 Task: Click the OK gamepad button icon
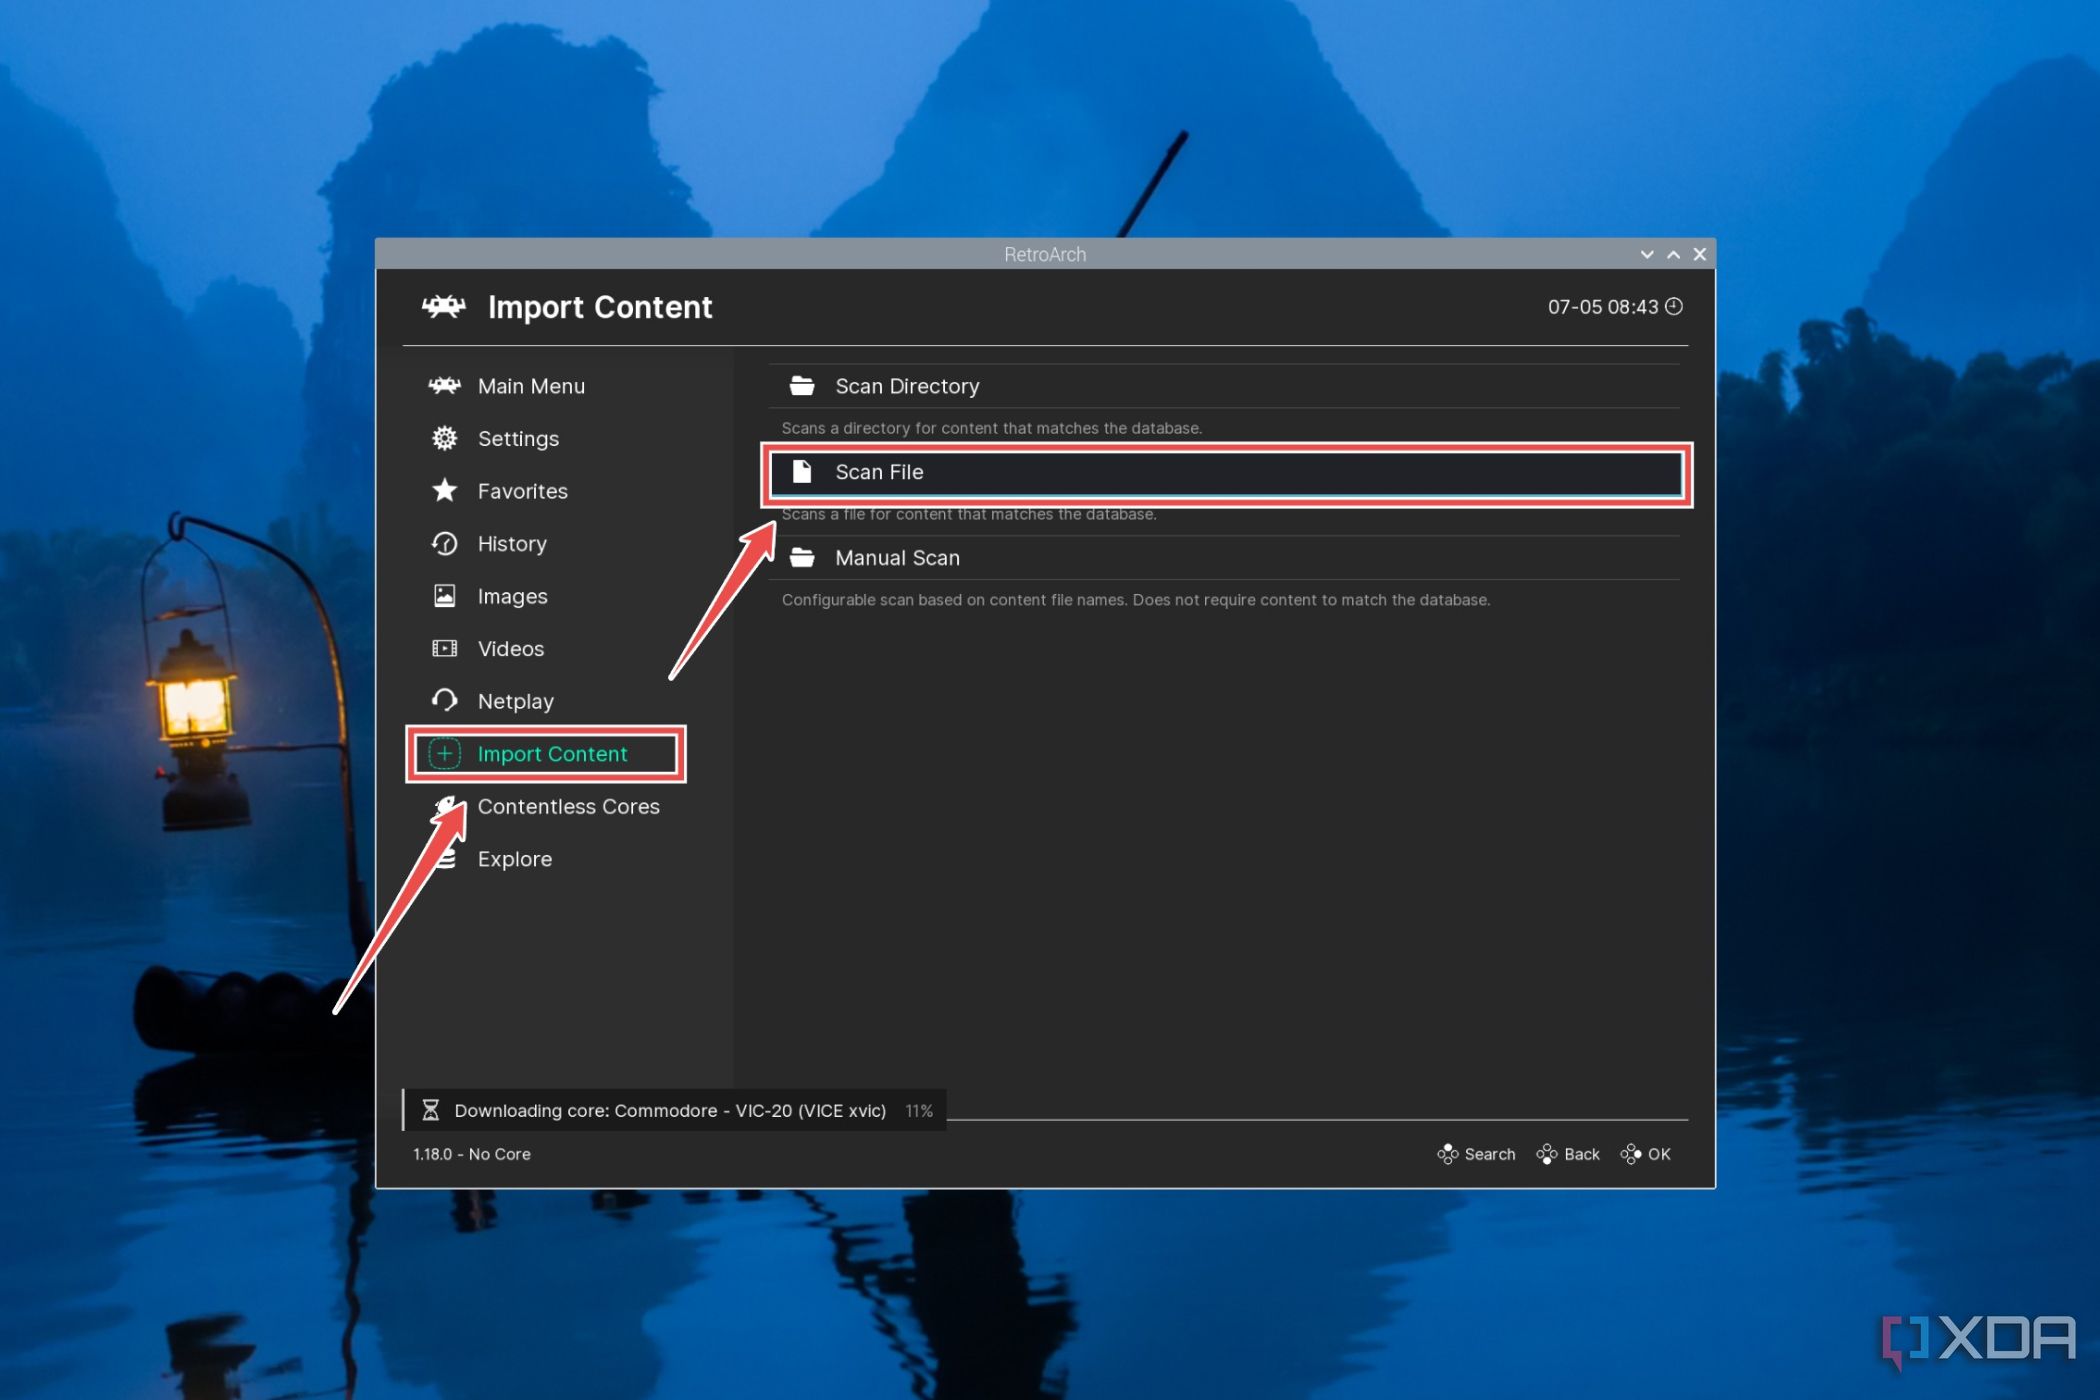point(1631,1154)
